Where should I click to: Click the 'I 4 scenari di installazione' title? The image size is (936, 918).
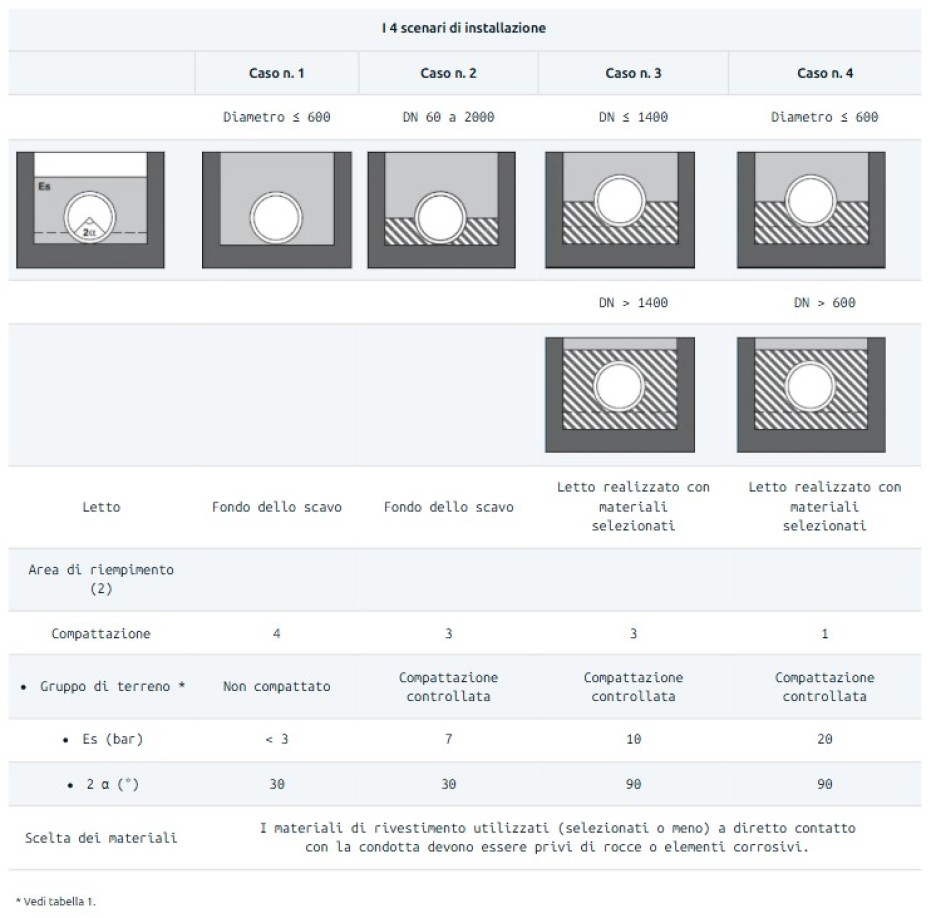tap(464, 28)
